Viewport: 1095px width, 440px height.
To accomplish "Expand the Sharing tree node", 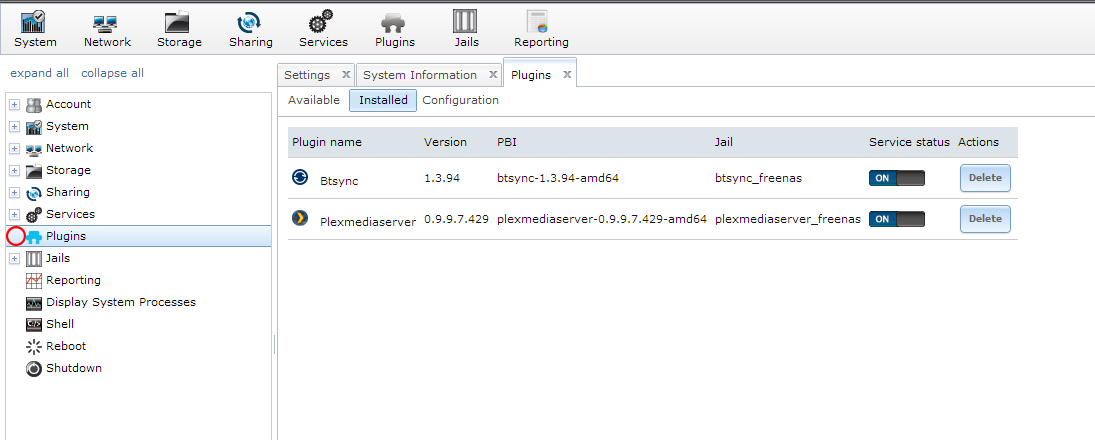I will click(15, 193).
